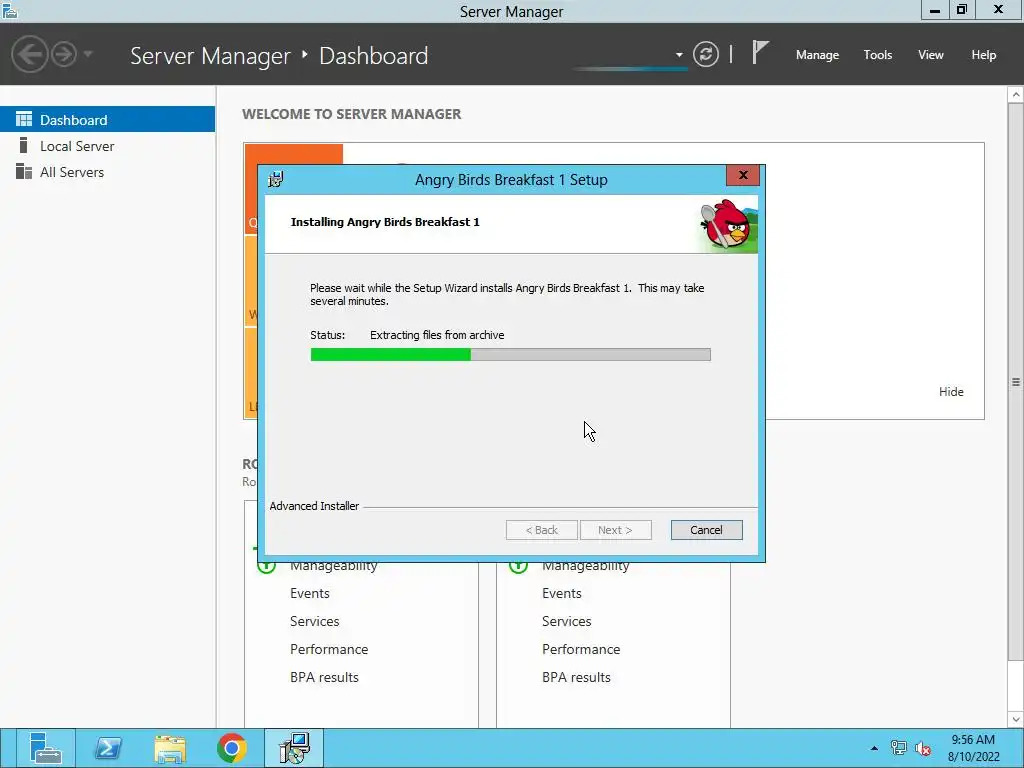This screenshot has width=1024, height=768.
Task: Open Performance in the left role tile
Action: click(x=328, y=649)
